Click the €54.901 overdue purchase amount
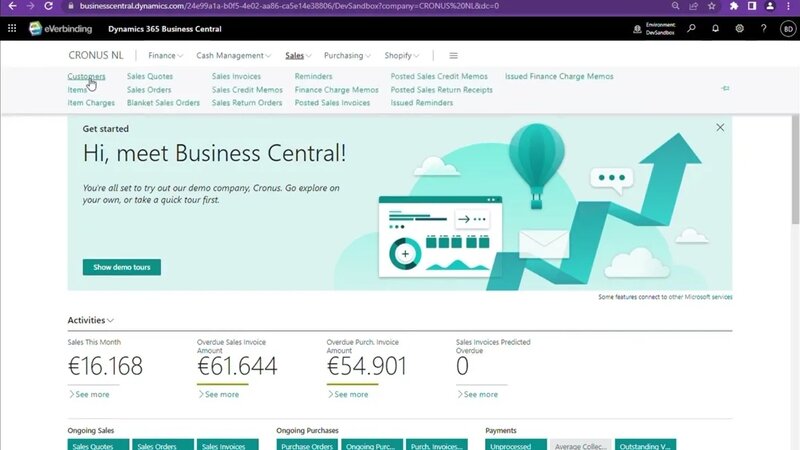This screenshot has height=450, width=800. coord(366,366)
